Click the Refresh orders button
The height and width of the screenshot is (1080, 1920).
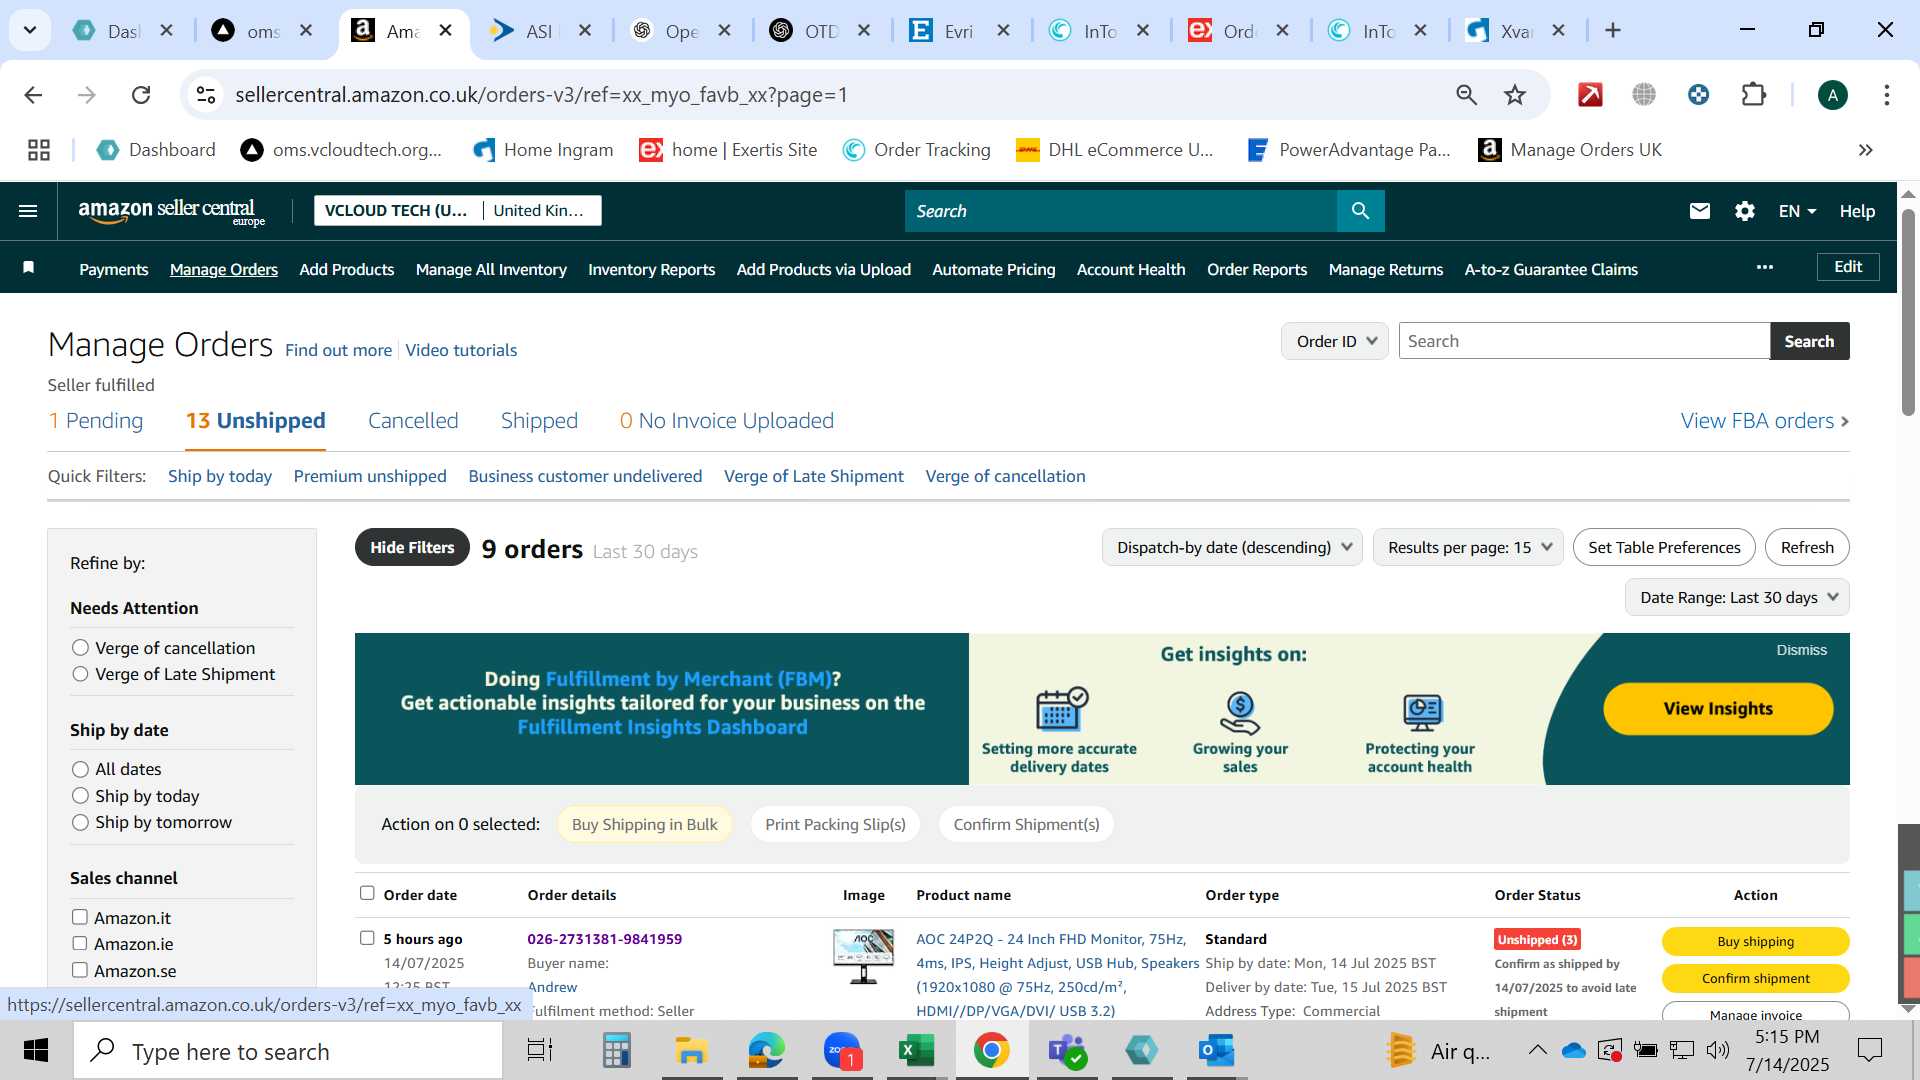pos(1807,547)
